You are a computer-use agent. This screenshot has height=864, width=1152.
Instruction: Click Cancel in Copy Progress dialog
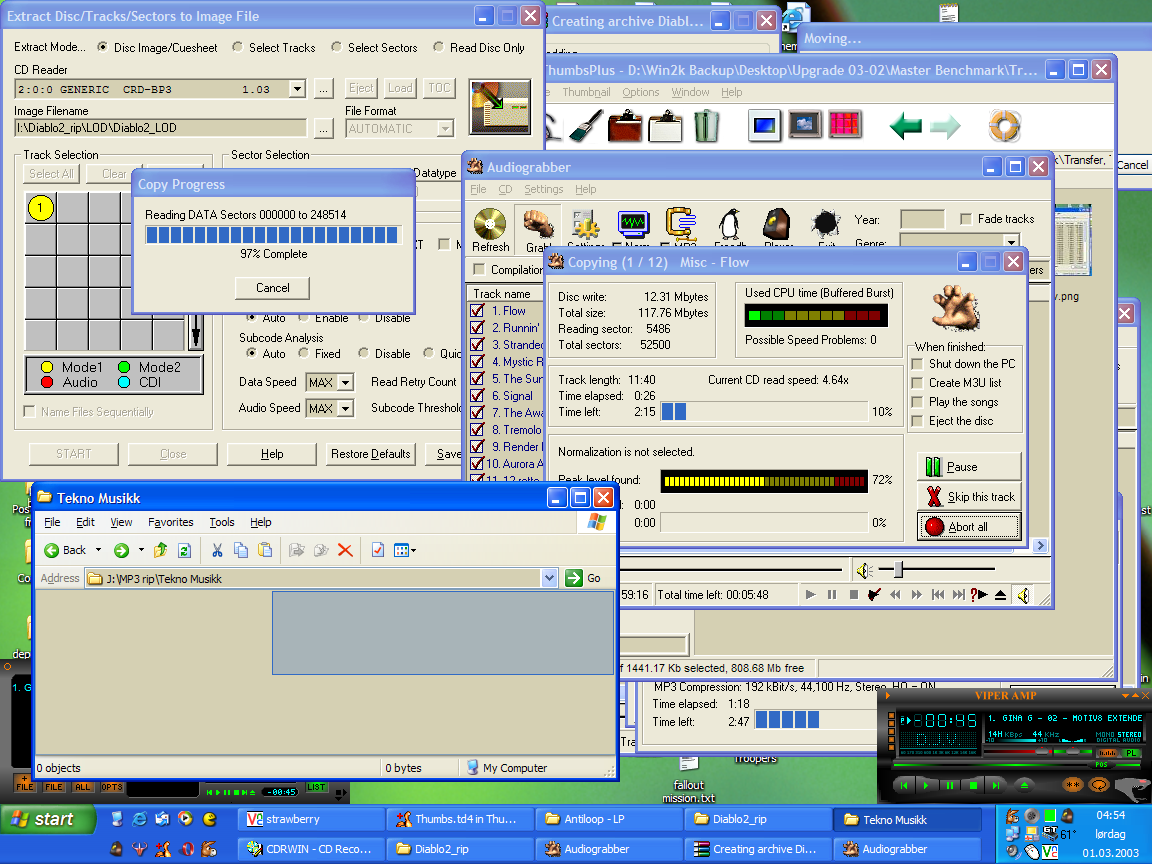point(273,288)
